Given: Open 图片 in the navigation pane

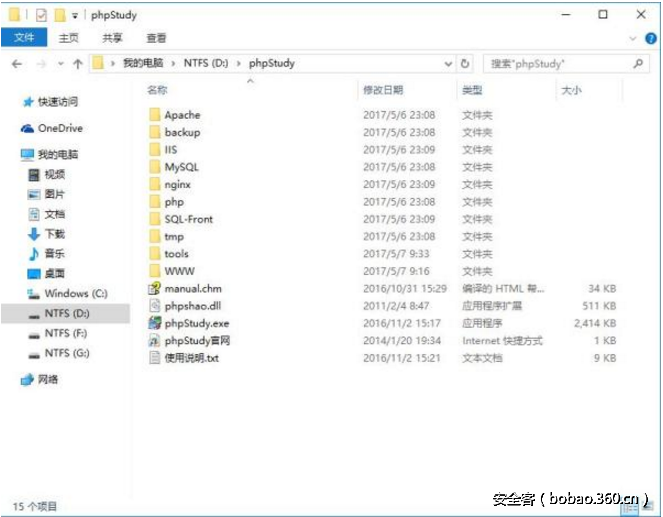Looking at the screenshot, I should 47,194.
